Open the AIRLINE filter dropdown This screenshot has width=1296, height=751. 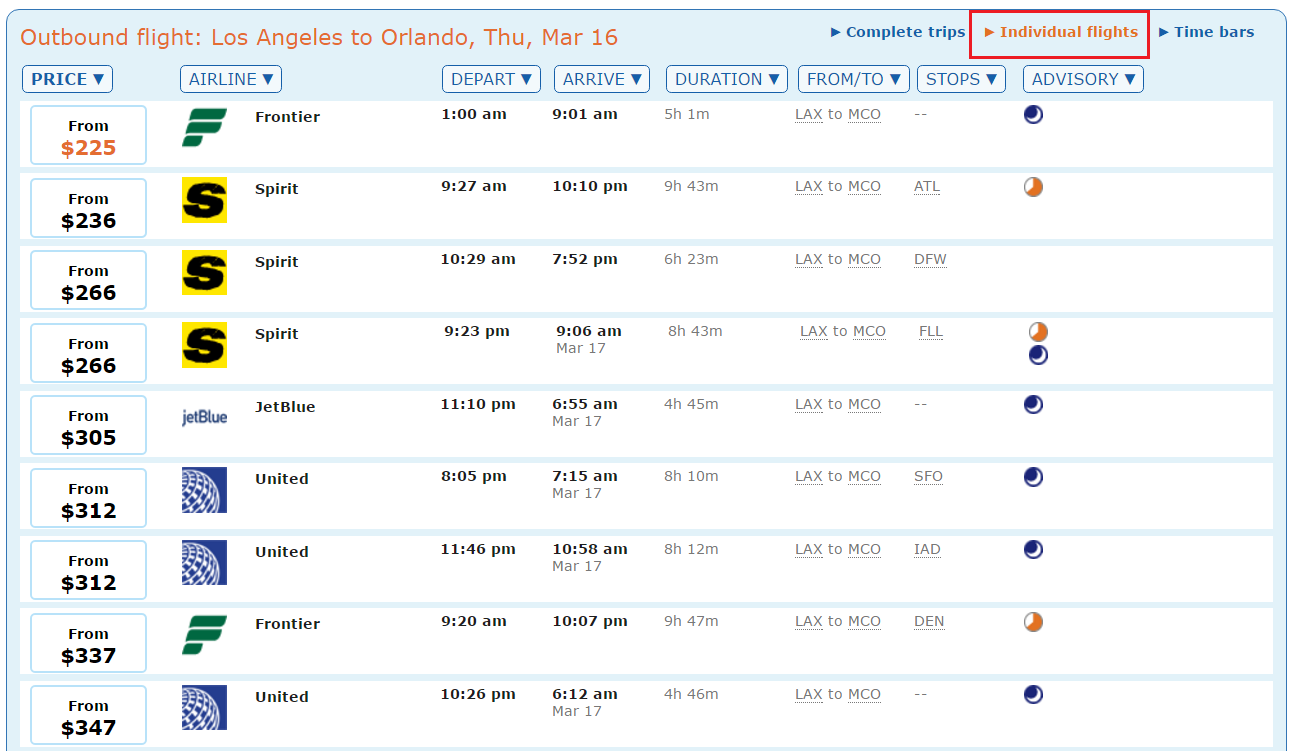tap(231, 78)
